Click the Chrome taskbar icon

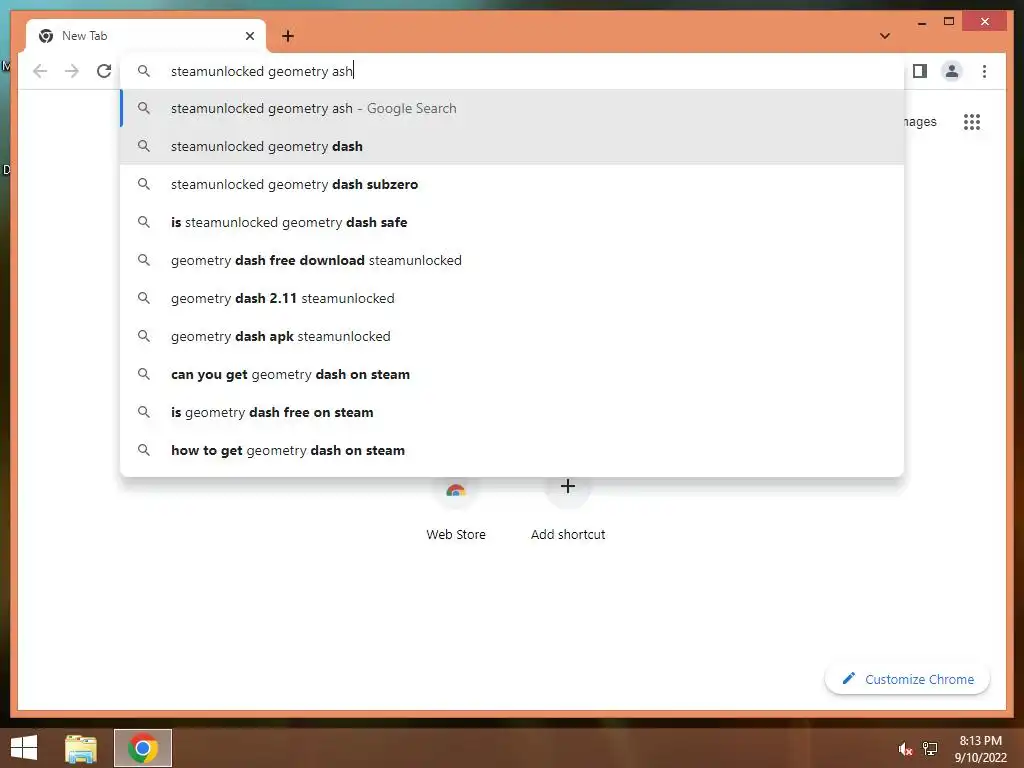click(x=143, y=748)
